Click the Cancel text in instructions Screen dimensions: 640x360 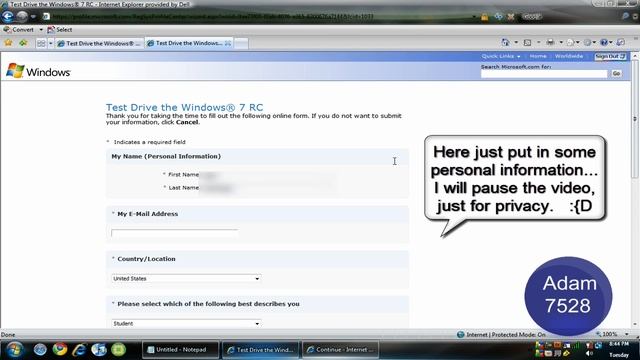187,122
